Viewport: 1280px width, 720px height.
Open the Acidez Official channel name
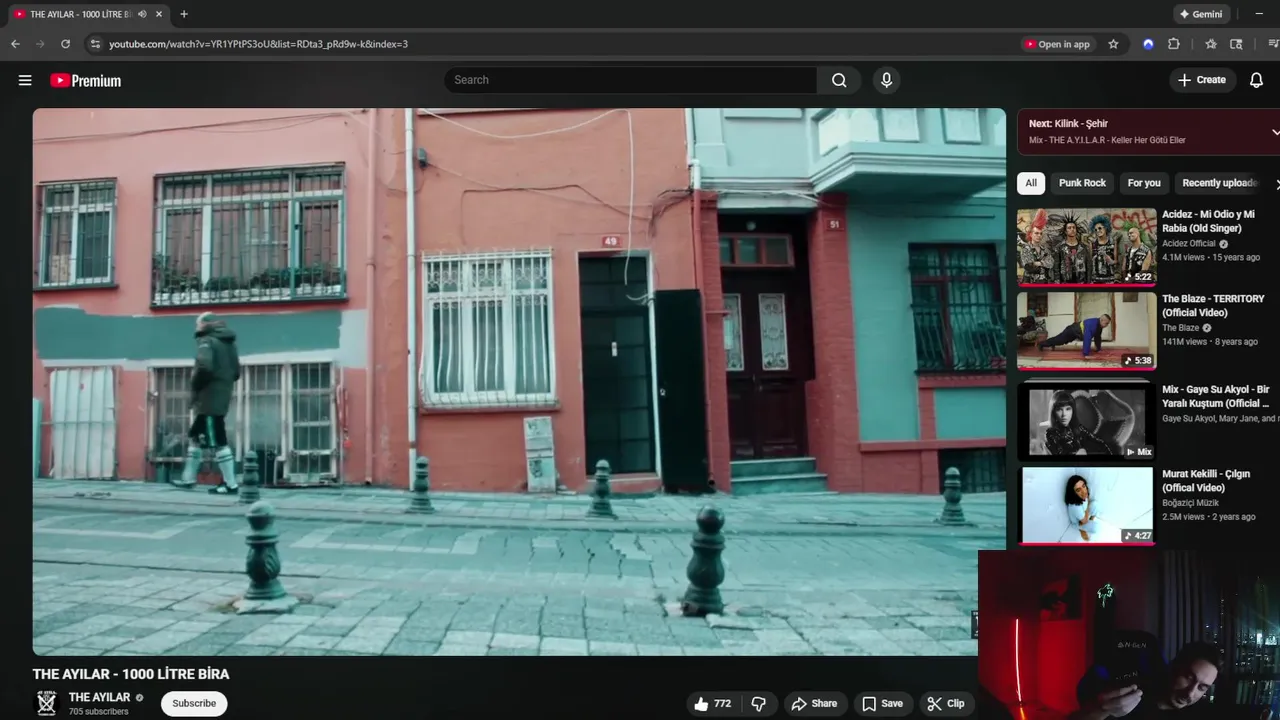(x=1189, y=243)
